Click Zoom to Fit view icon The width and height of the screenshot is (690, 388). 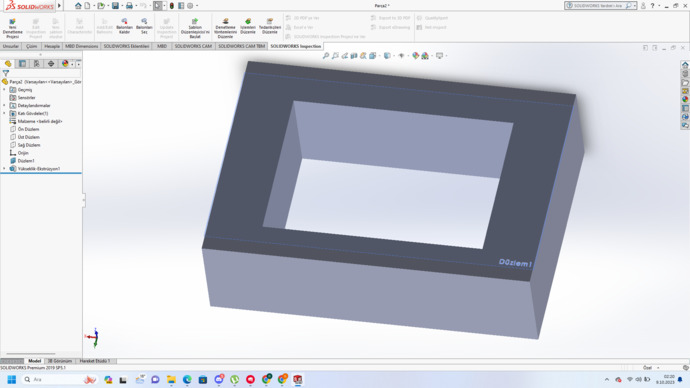[326, 56]
